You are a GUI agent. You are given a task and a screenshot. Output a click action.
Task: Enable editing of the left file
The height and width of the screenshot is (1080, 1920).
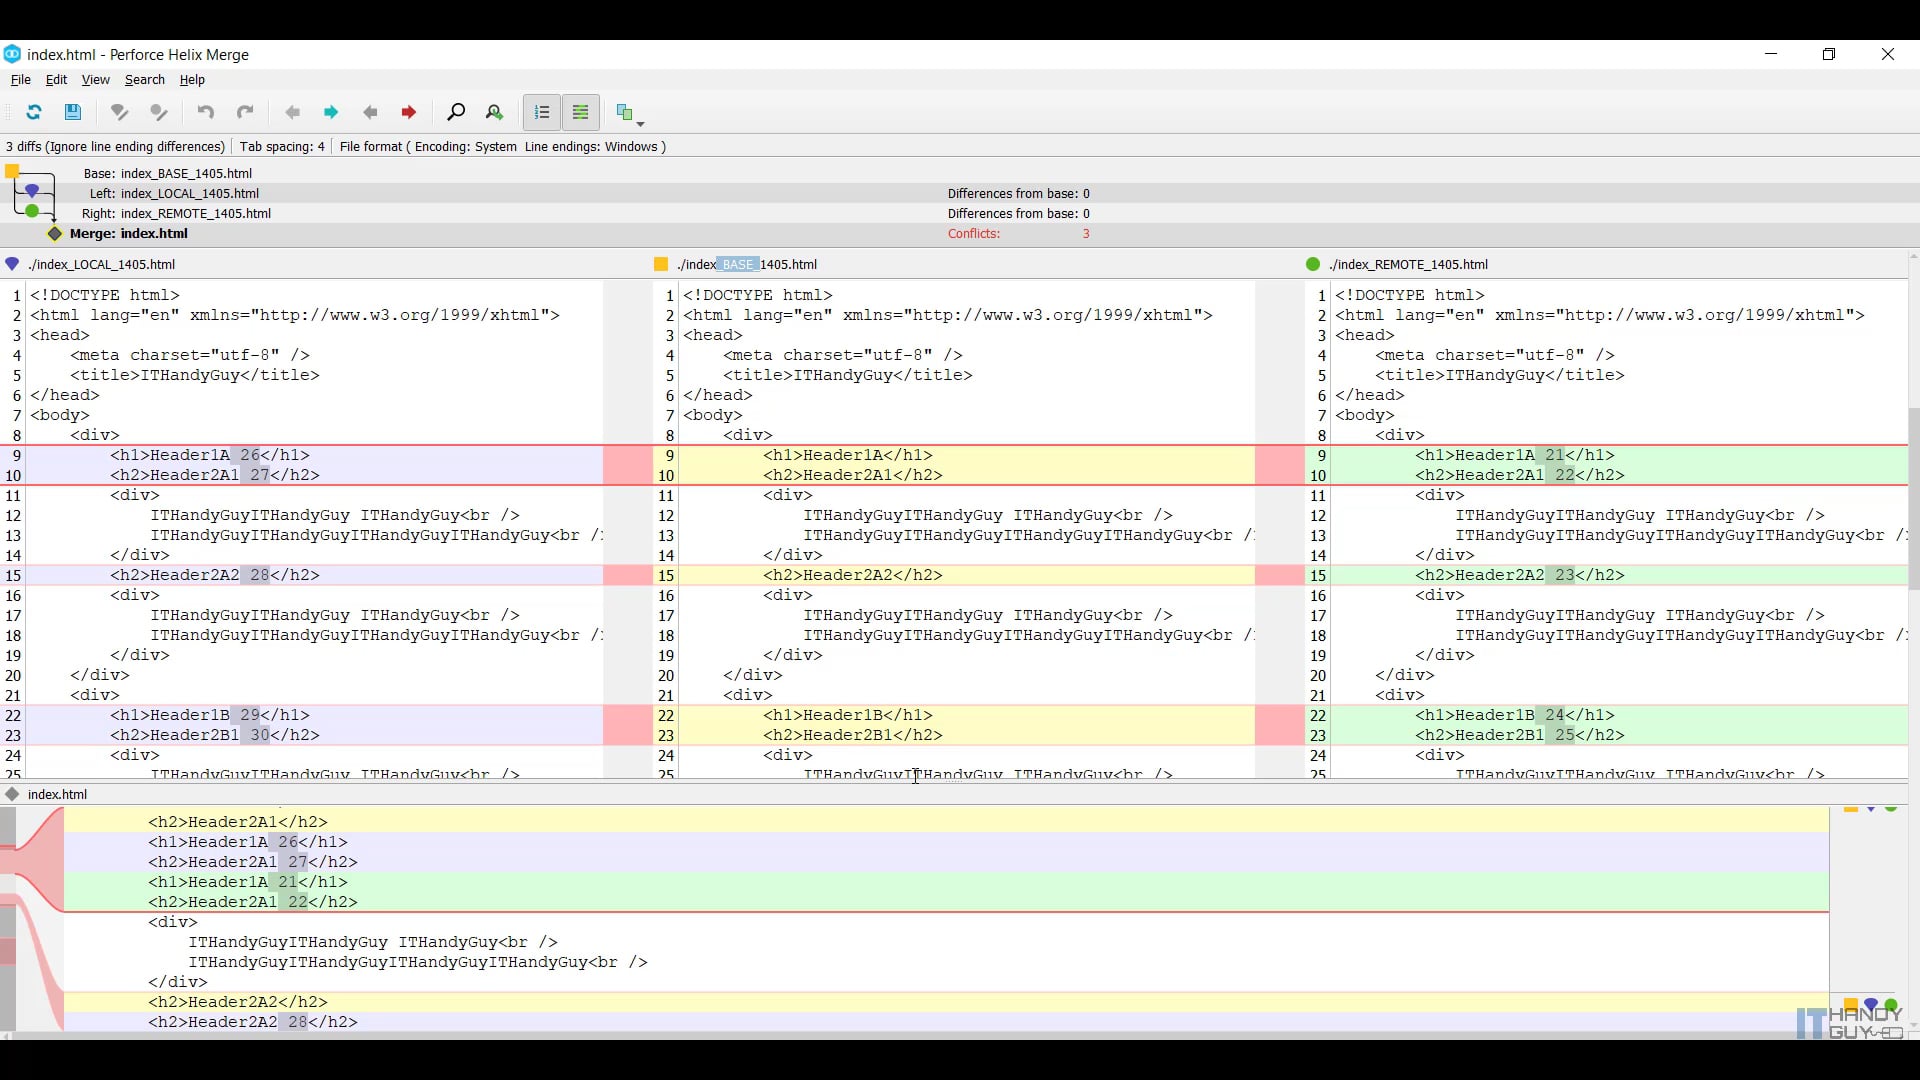coord(119,112)
